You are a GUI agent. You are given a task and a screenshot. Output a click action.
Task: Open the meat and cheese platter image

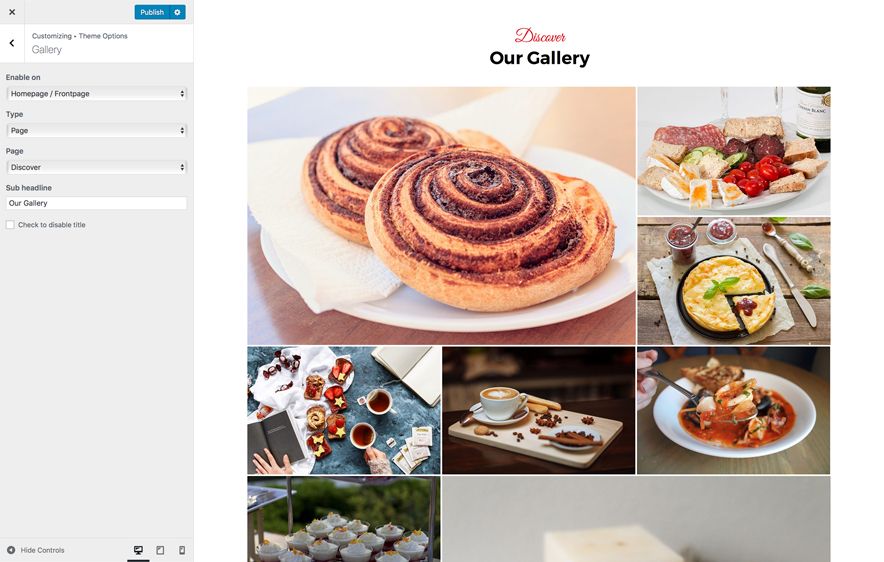pos(734,151)
